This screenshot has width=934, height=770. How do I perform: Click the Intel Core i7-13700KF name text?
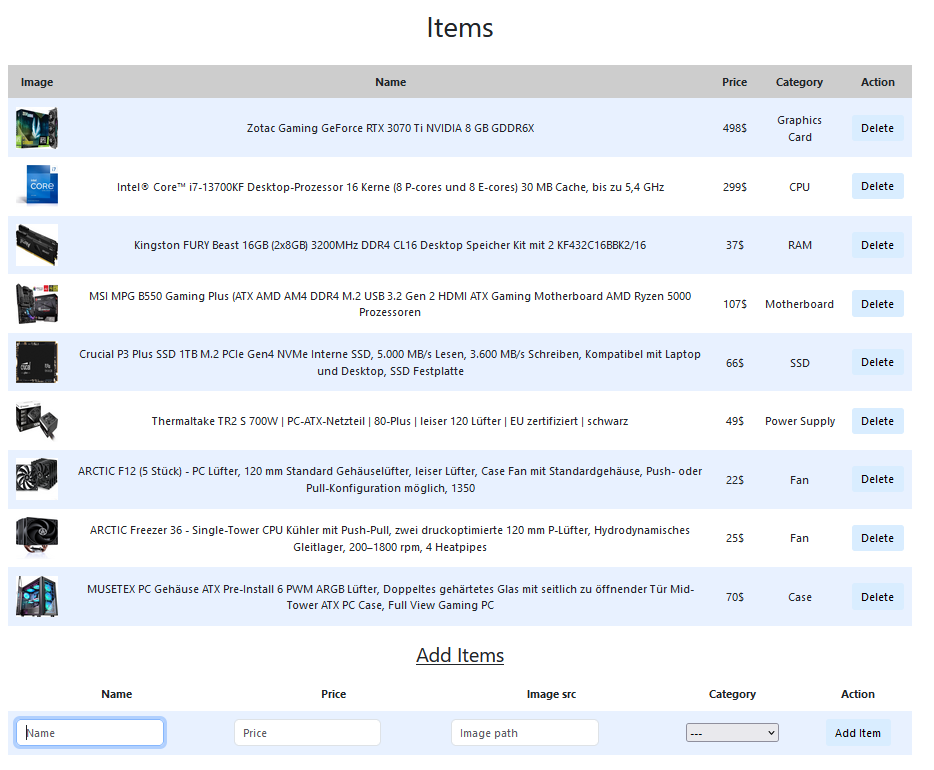pyautogui.click(x=391, y=187)
